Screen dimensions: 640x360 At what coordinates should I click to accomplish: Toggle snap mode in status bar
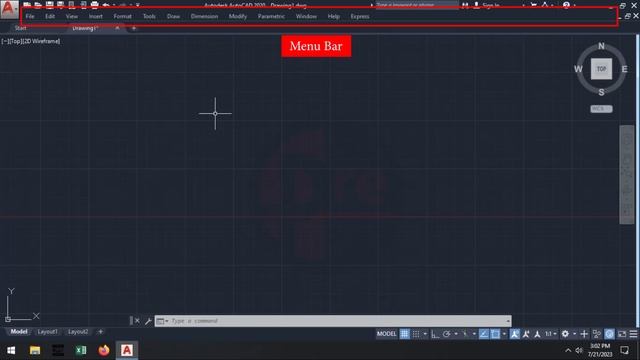pos(416,334)
